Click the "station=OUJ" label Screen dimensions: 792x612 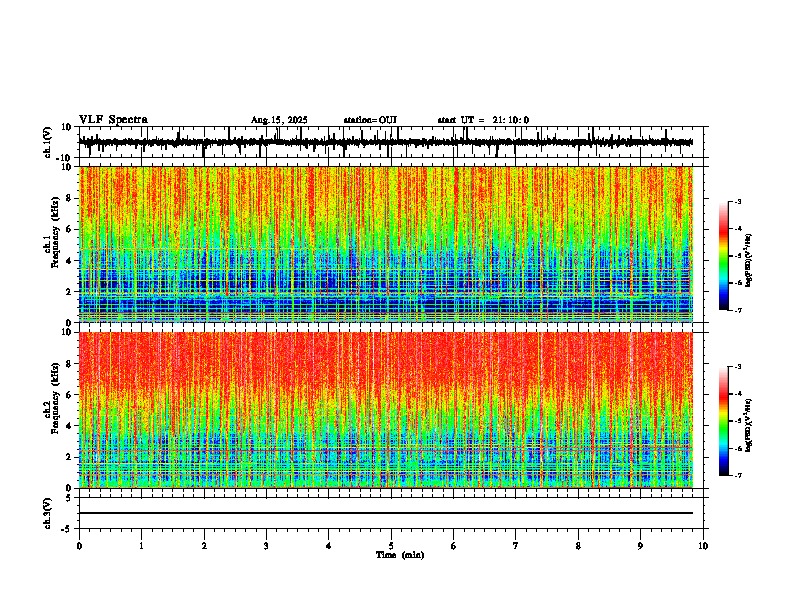coord(370,120)
